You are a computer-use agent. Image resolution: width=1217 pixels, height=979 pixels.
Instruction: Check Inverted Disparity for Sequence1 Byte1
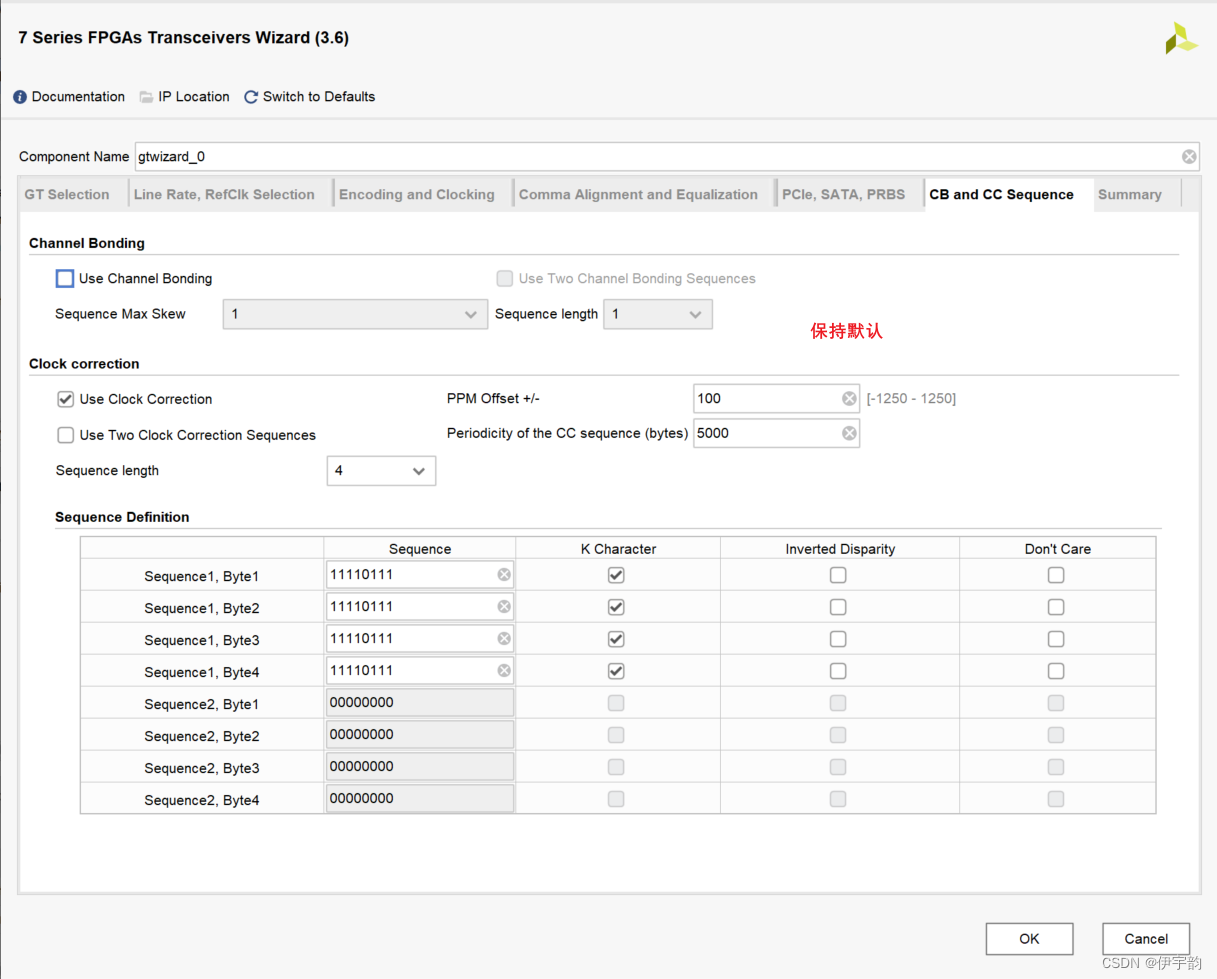838,575
